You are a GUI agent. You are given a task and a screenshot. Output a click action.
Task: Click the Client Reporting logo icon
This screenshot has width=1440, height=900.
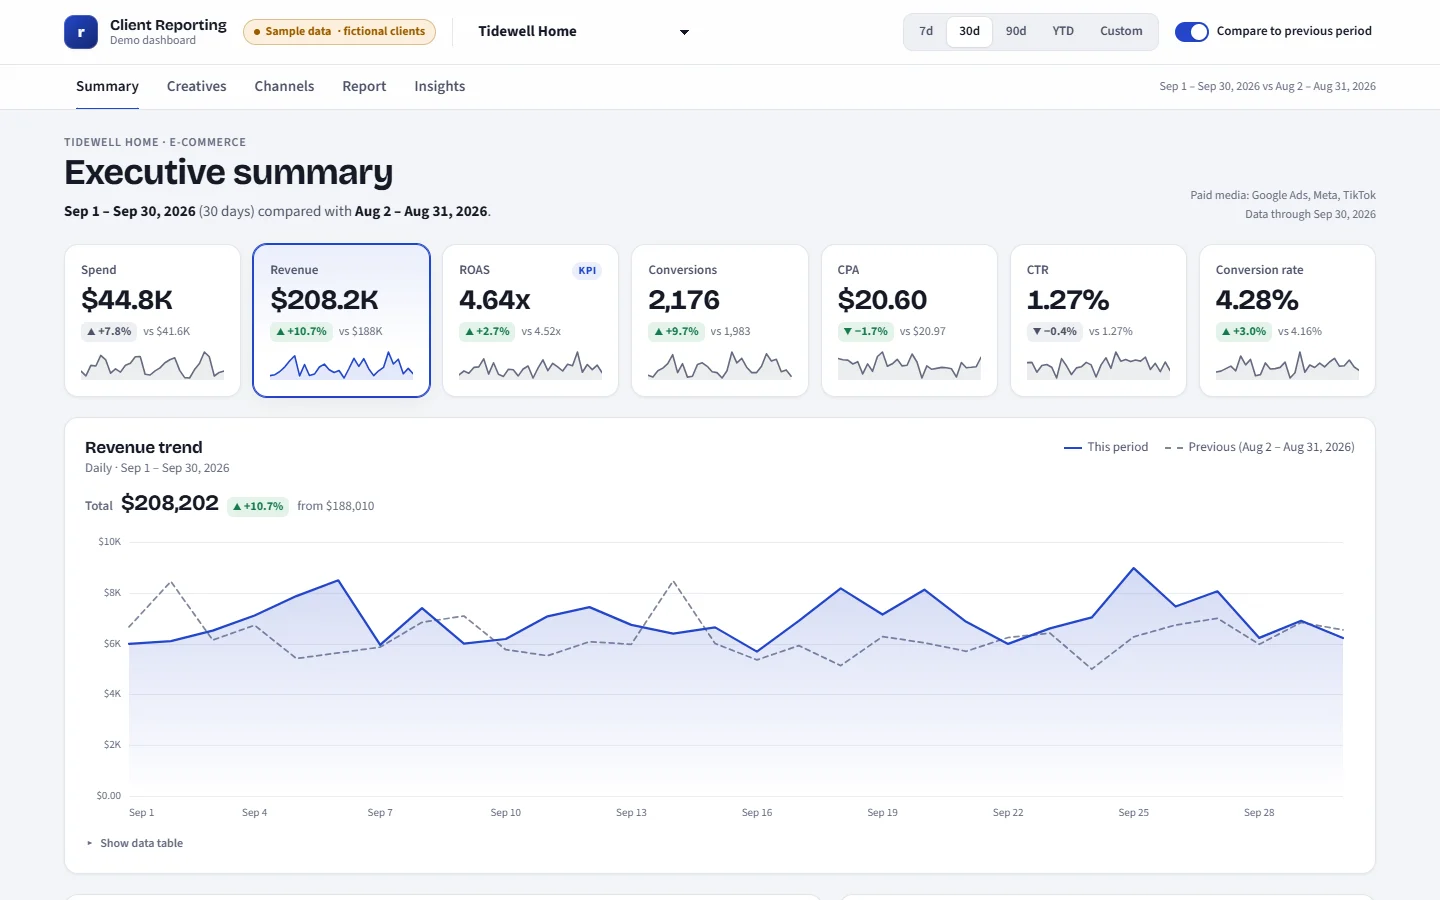[x=81, y=32]
